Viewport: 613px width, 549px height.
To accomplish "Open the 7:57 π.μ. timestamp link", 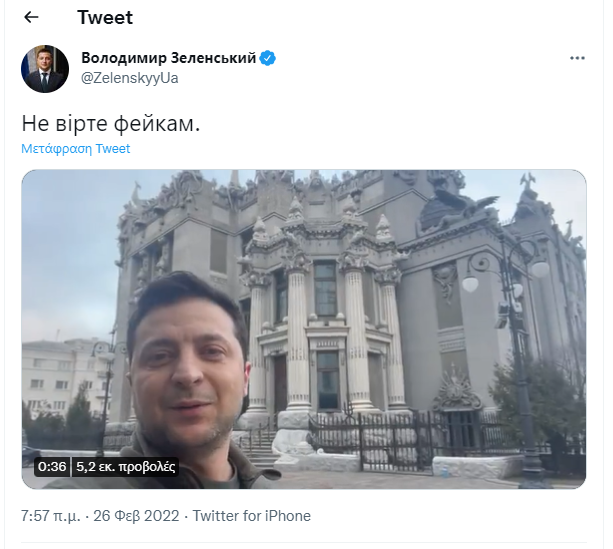I will [x=50, y=516].
